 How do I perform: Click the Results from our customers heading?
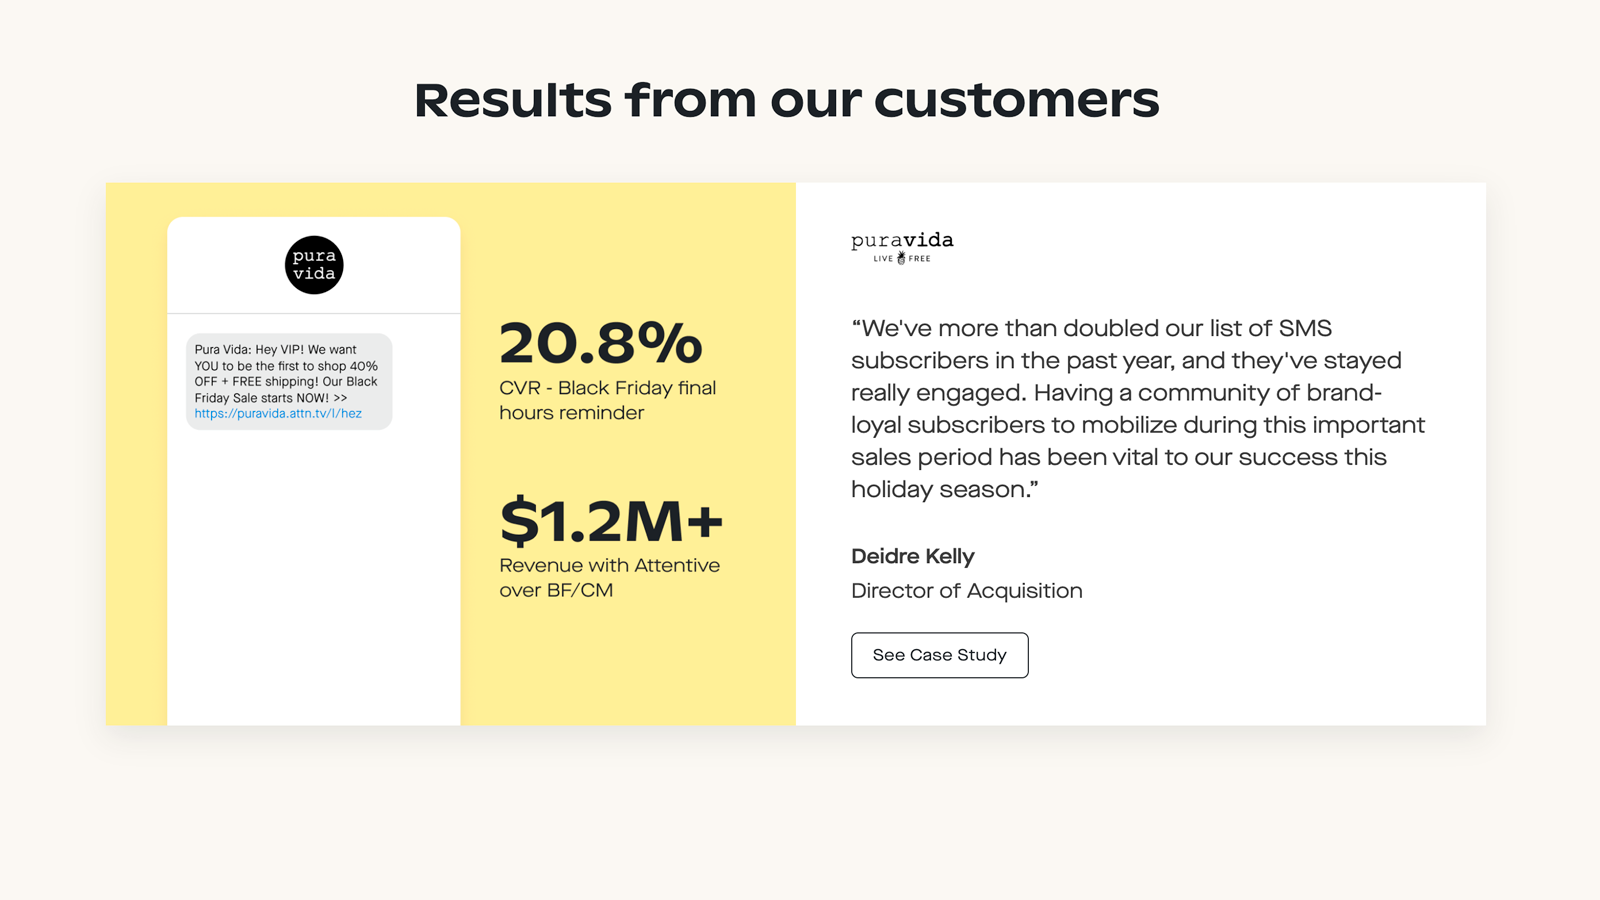[x=786, y=100]
